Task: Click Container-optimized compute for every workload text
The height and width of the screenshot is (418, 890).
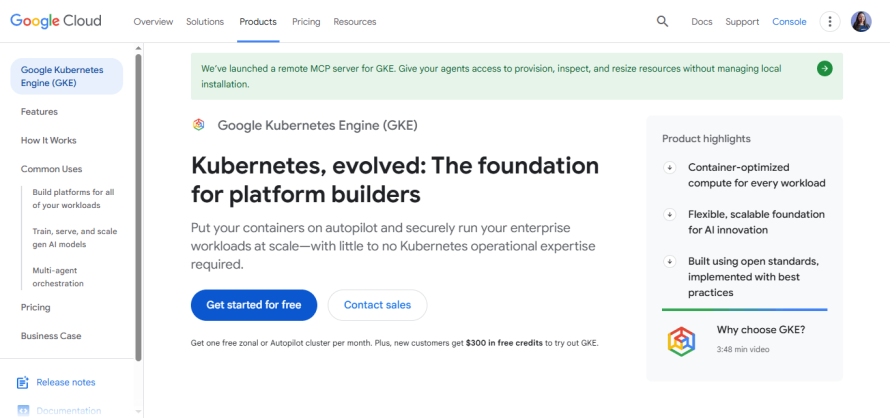Action: point(757,175)
